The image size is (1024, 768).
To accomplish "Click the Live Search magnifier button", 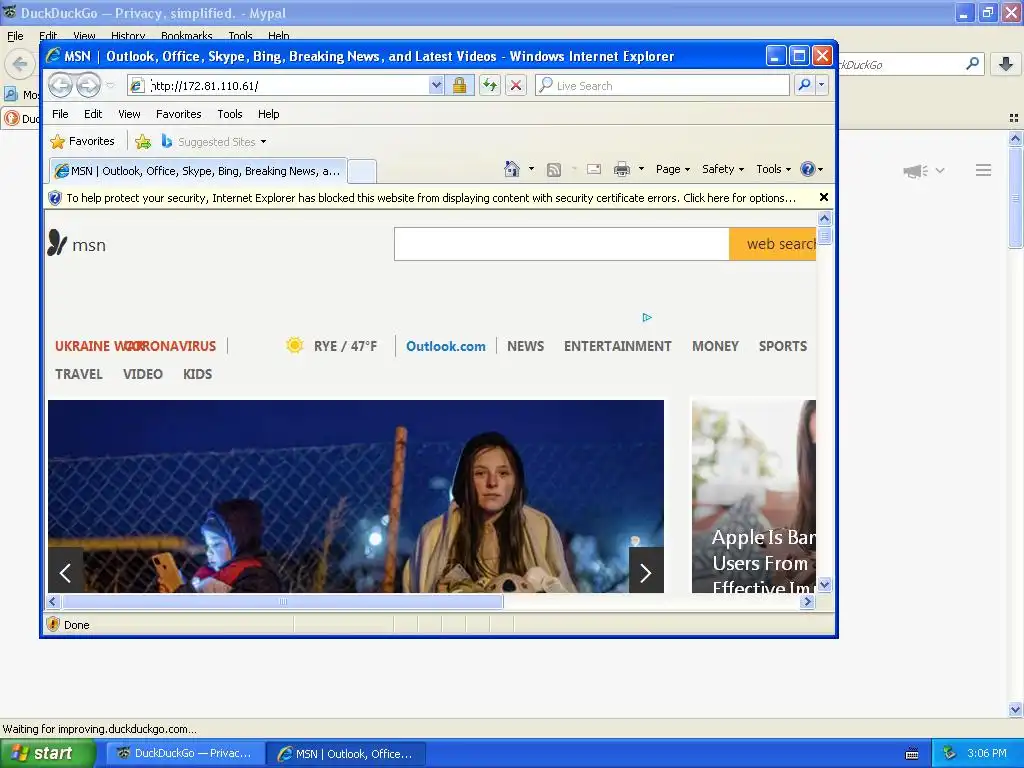I will click(805, 86).
